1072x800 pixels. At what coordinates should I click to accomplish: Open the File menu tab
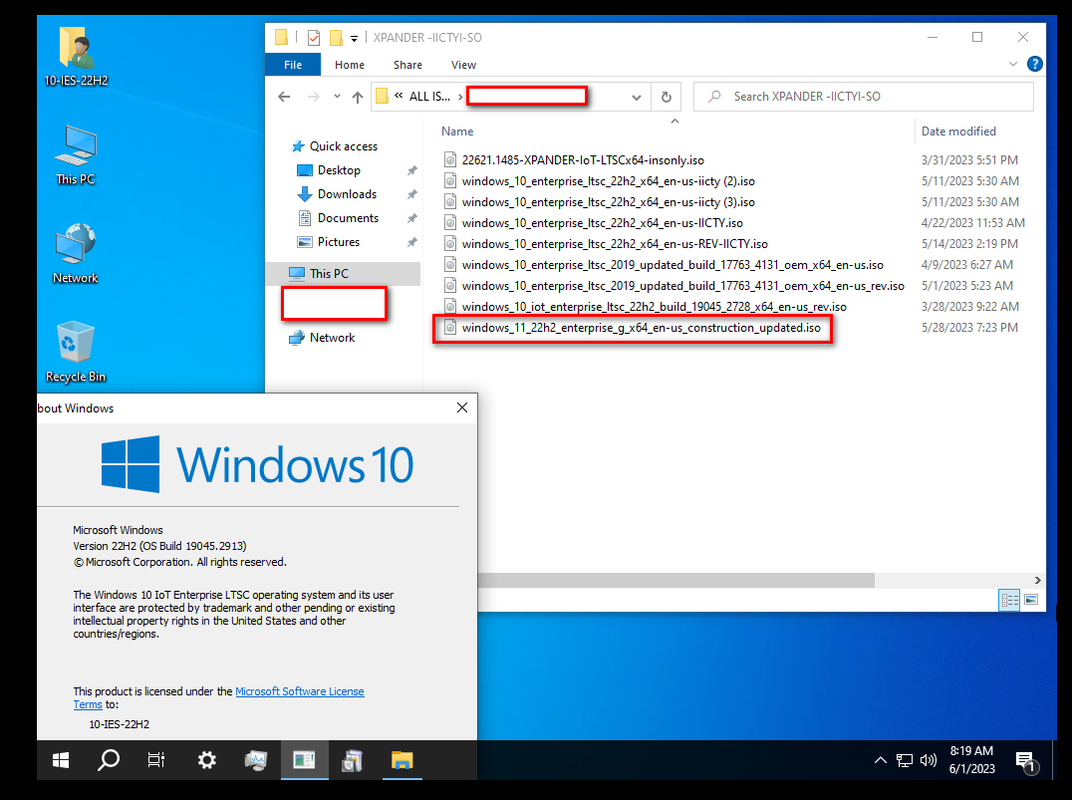point(293,65)
